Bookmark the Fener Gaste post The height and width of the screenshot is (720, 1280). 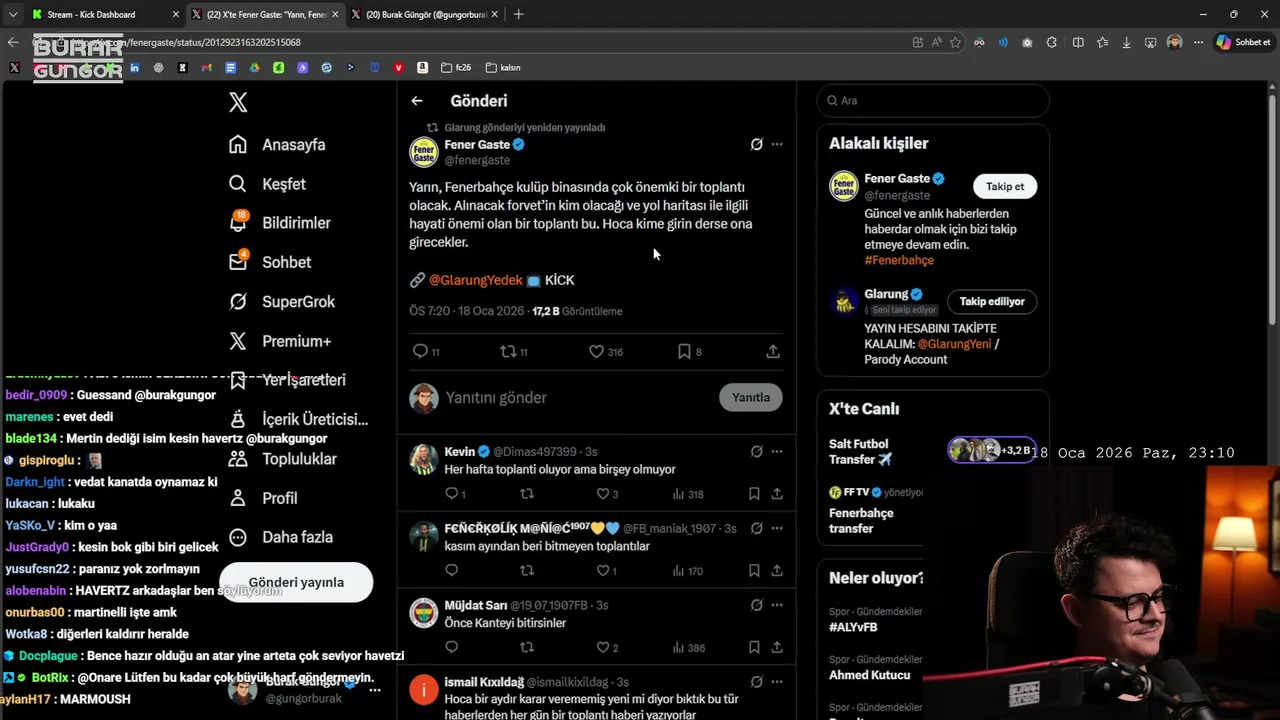[x=689, y=351]
